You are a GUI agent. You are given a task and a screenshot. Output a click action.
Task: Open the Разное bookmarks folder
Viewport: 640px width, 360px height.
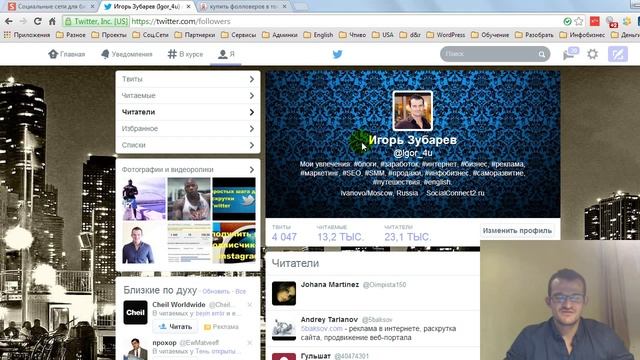tap(71, 35)
